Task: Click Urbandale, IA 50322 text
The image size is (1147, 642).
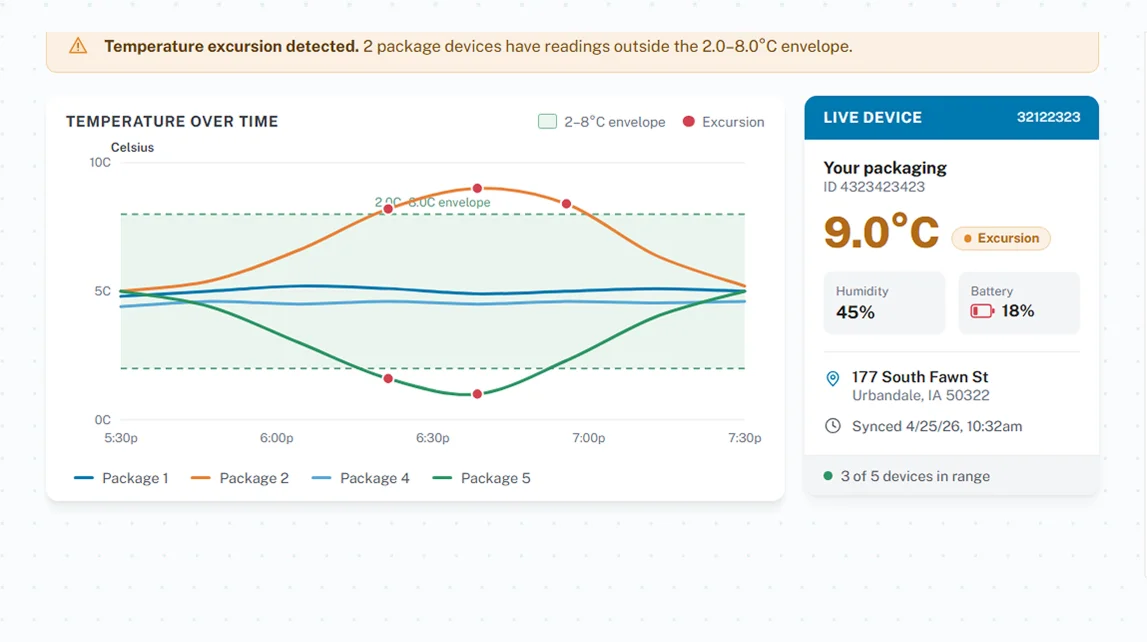Action: point(920,396)
